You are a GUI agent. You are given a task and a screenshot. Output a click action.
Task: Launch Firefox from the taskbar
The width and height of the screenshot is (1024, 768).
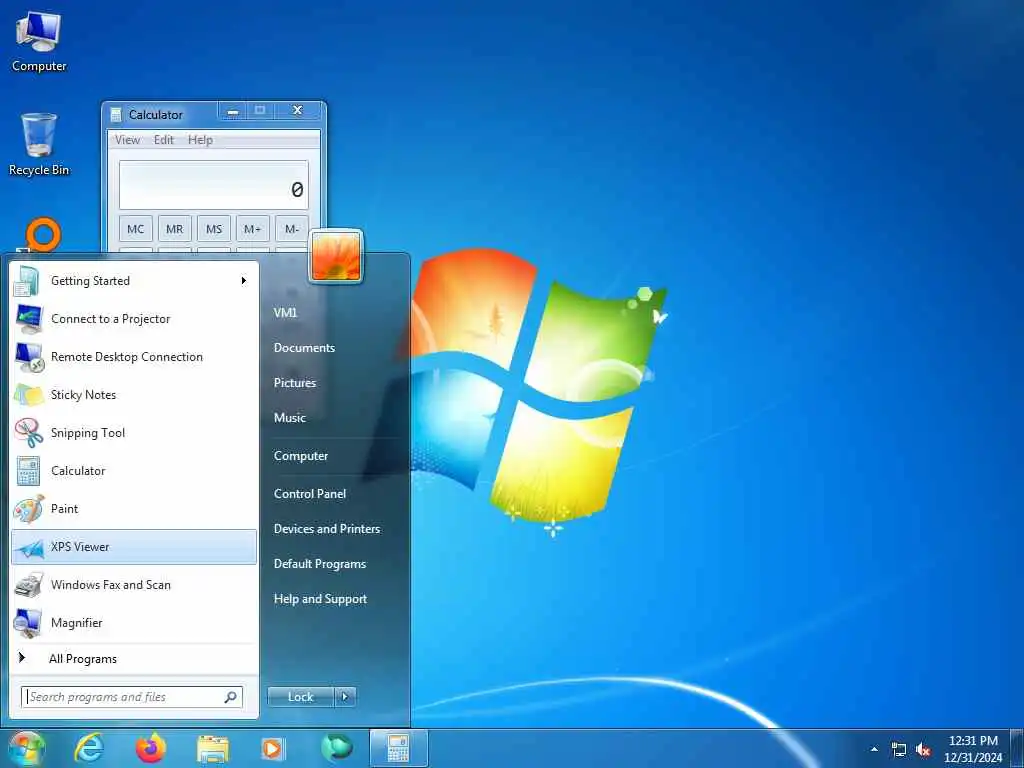pyautogui.click(x=151, y=749)
